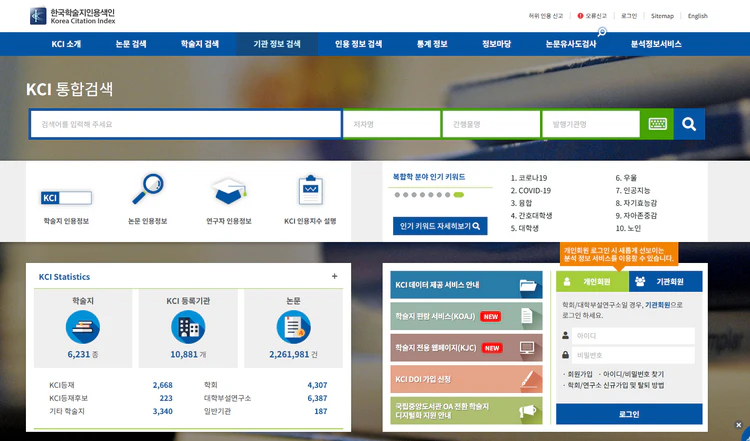Click 학회 count 4,307

point(317,385)
